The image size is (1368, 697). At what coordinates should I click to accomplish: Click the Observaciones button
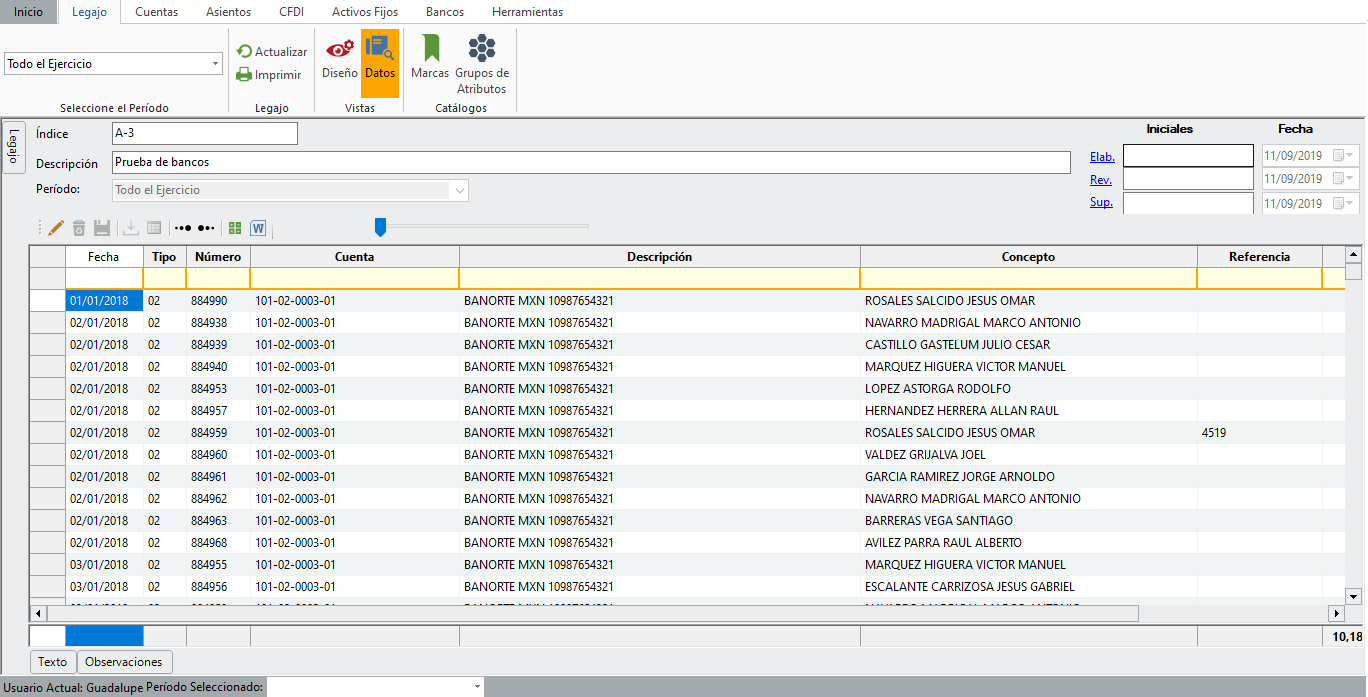[x=124, y=662]
